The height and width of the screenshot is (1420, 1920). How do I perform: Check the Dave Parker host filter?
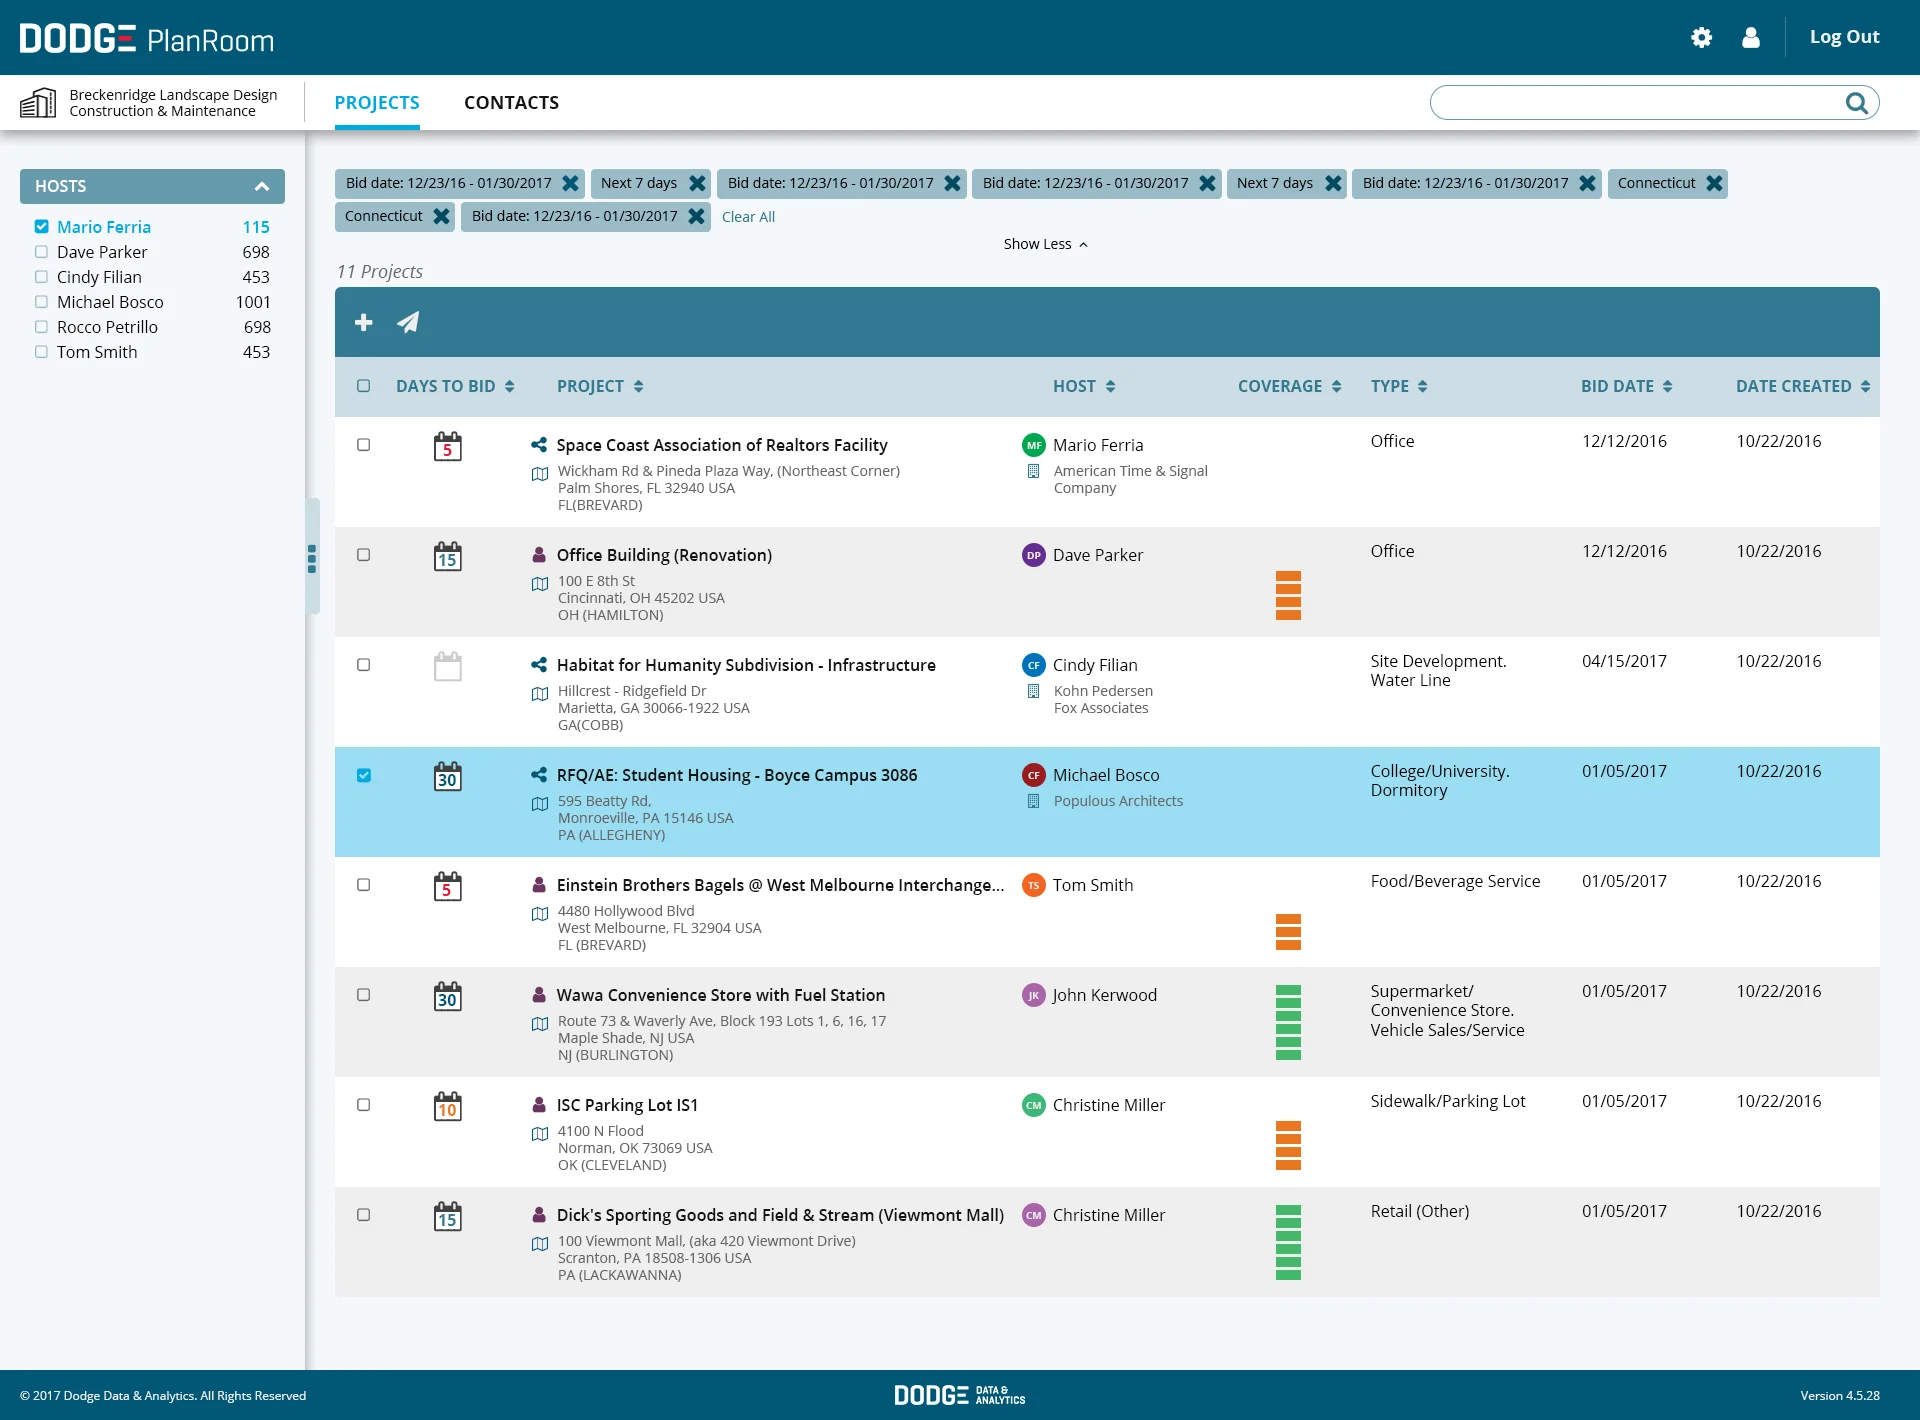pos(41,252)
